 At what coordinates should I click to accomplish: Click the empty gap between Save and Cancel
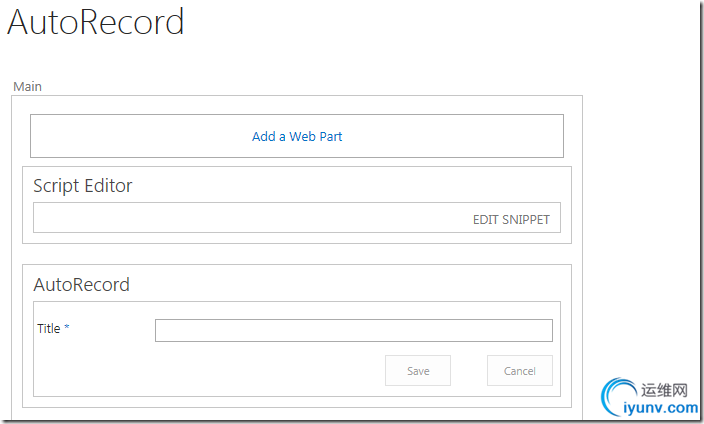469,371
